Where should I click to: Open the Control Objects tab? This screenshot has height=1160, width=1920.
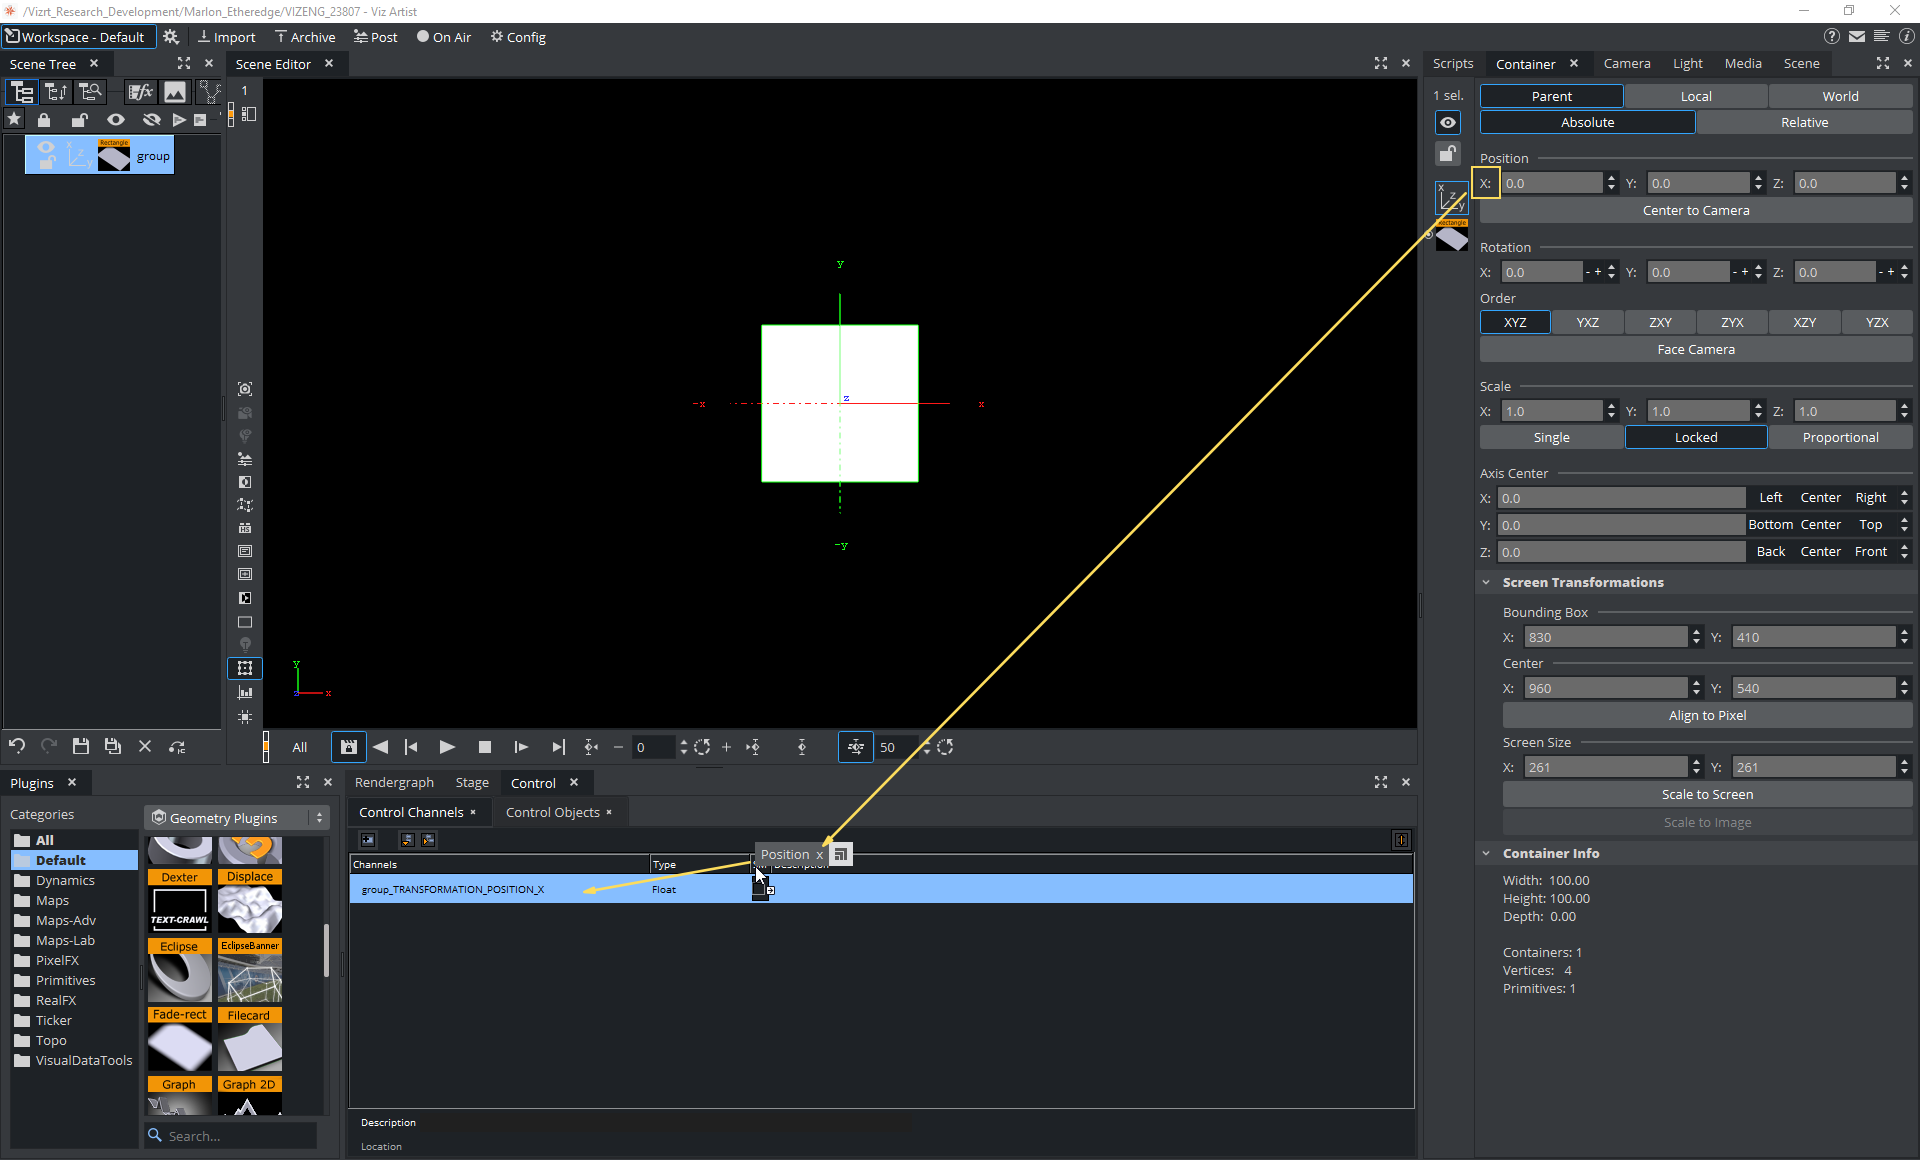tap(553, 812)
